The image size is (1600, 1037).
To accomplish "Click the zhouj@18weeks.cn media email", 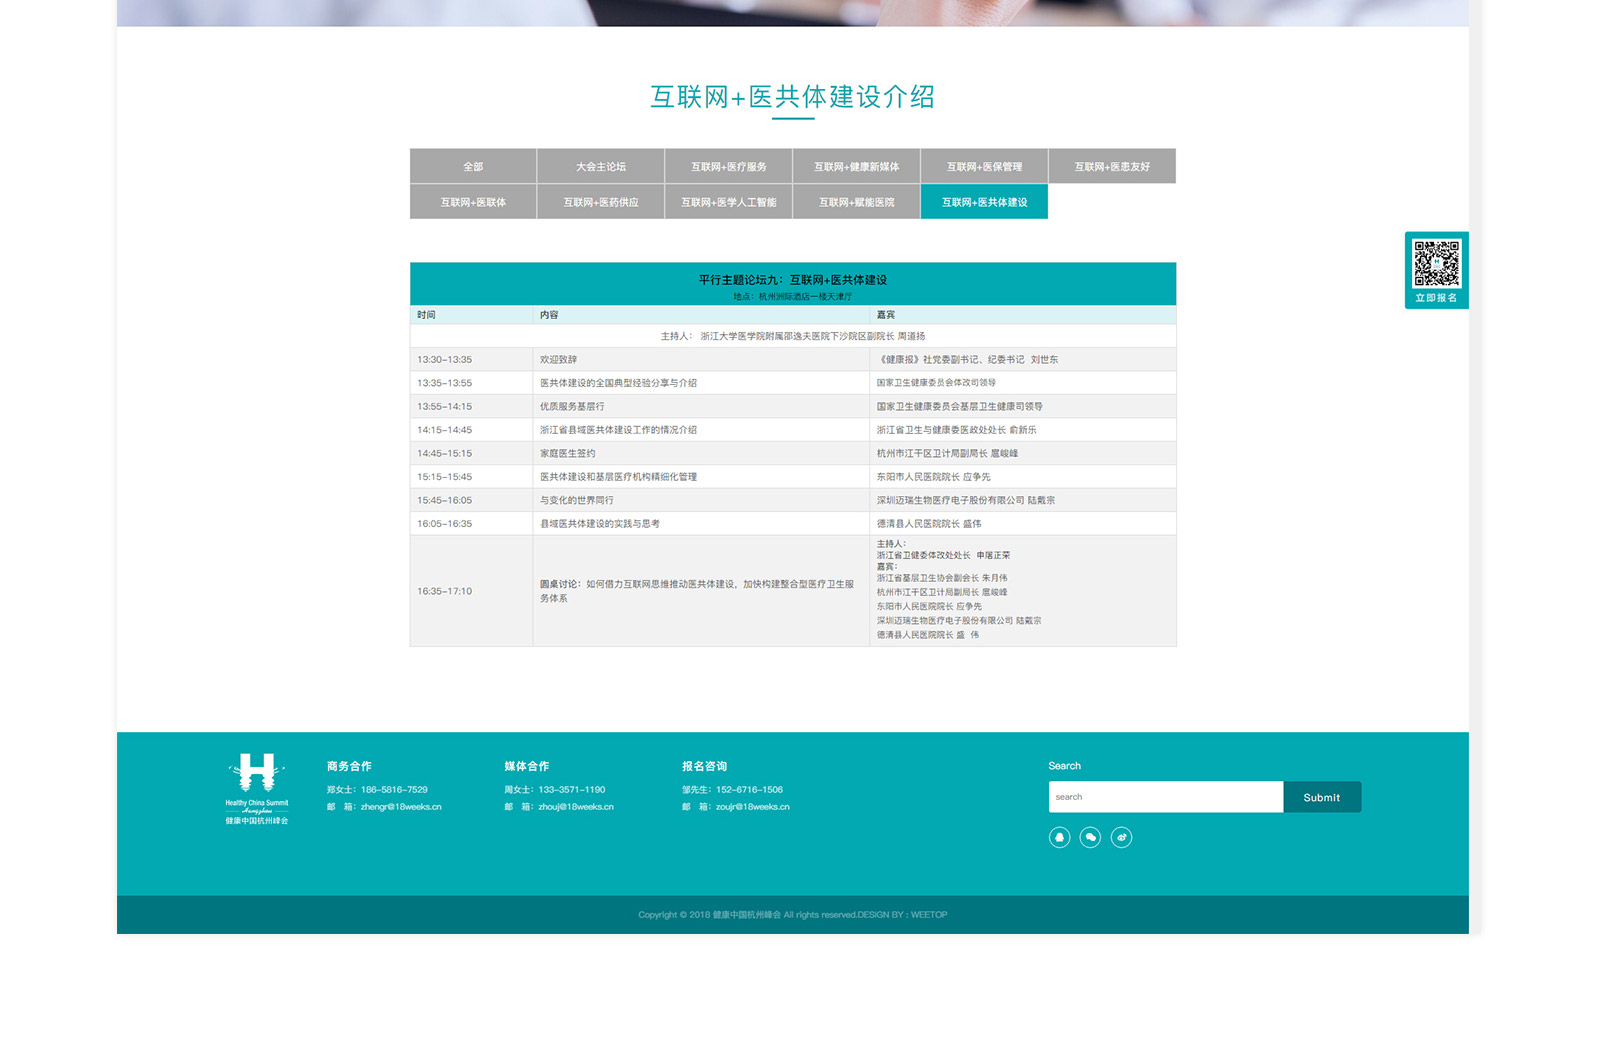I will coord(576,807).
